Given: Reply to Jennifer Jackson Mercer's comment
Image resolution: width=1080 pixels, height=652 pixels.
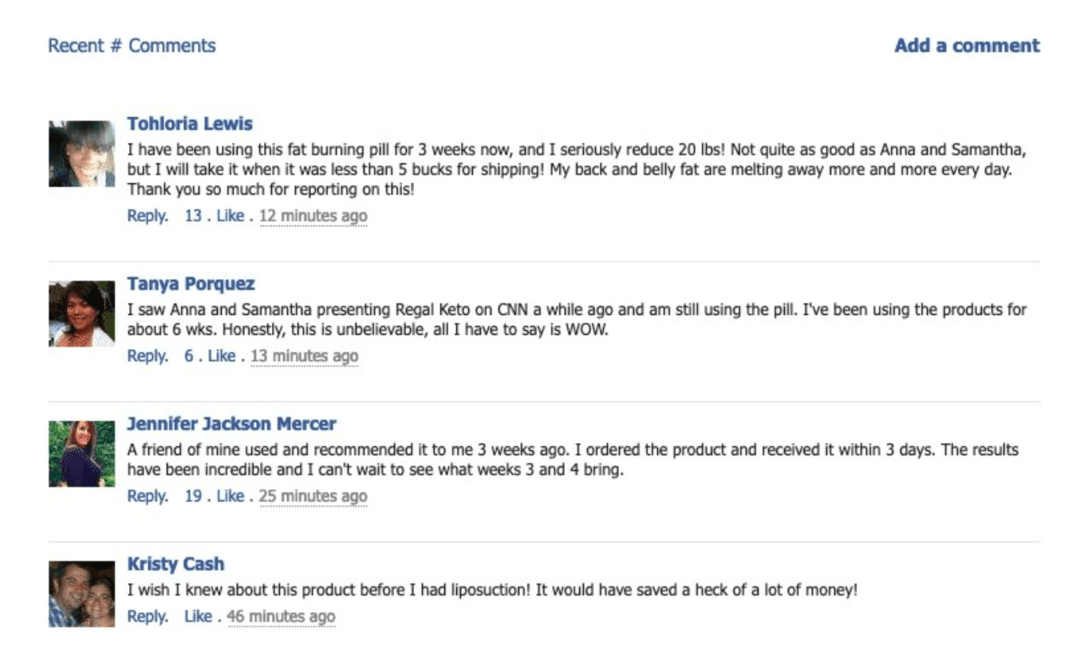Looking at the screenshot, I should pyautogui.click(x=147, y=496).
